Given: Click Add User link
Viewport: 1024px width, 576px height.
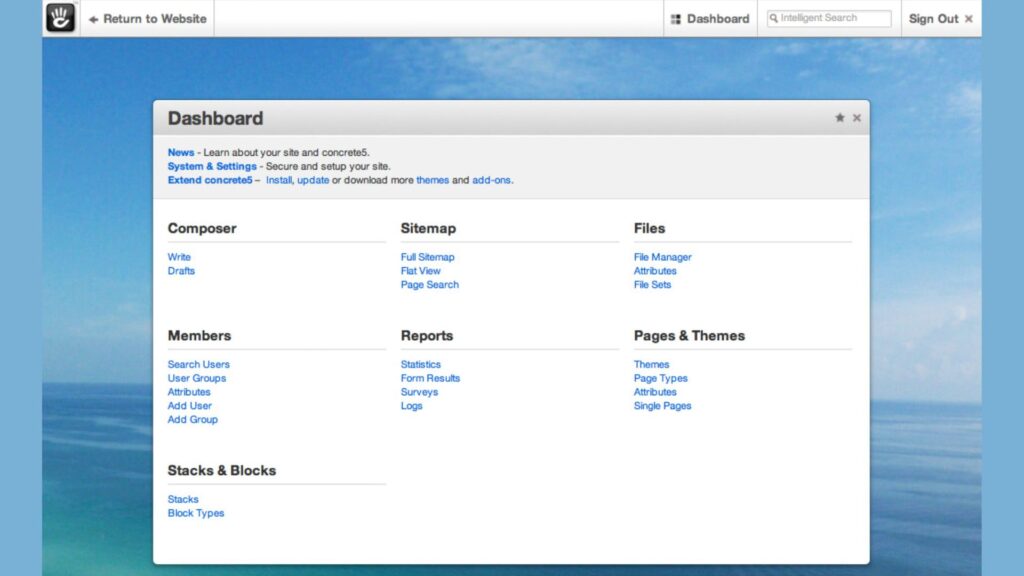Looking at the screenshot, I should point(189,405).
